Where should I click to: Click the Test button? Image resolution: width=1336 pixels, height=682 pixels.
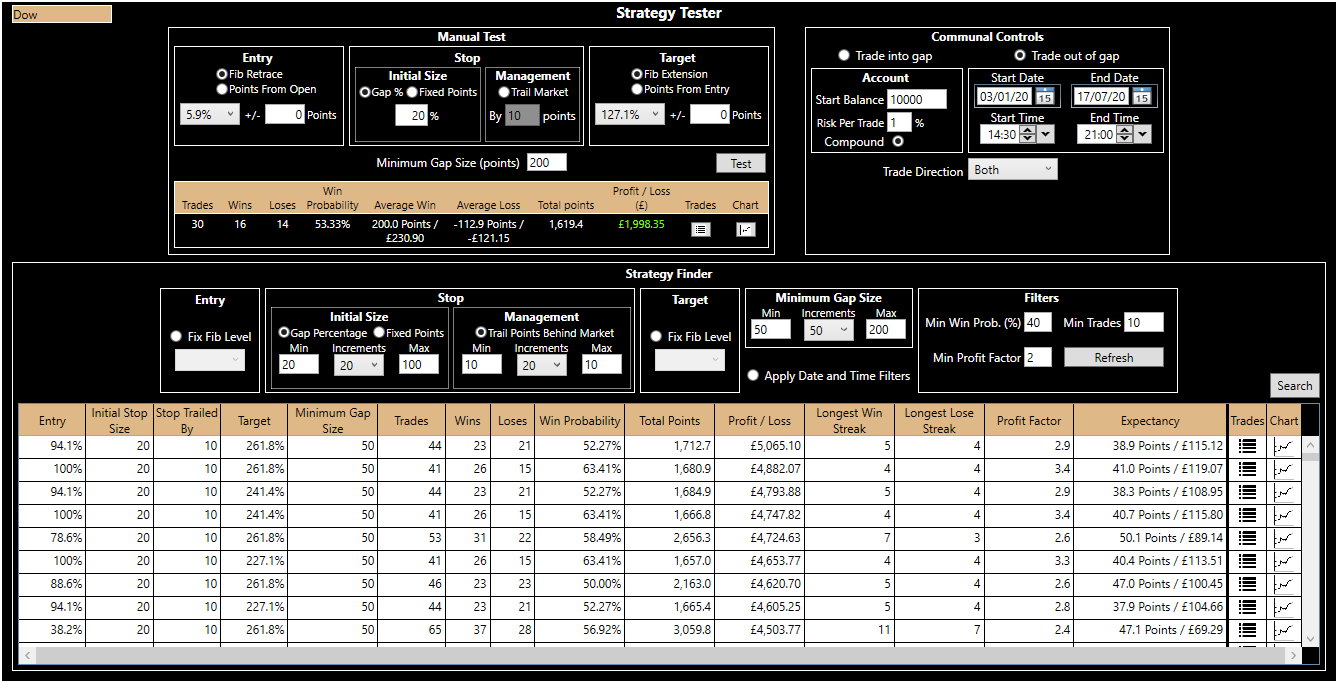coord(741,163)
